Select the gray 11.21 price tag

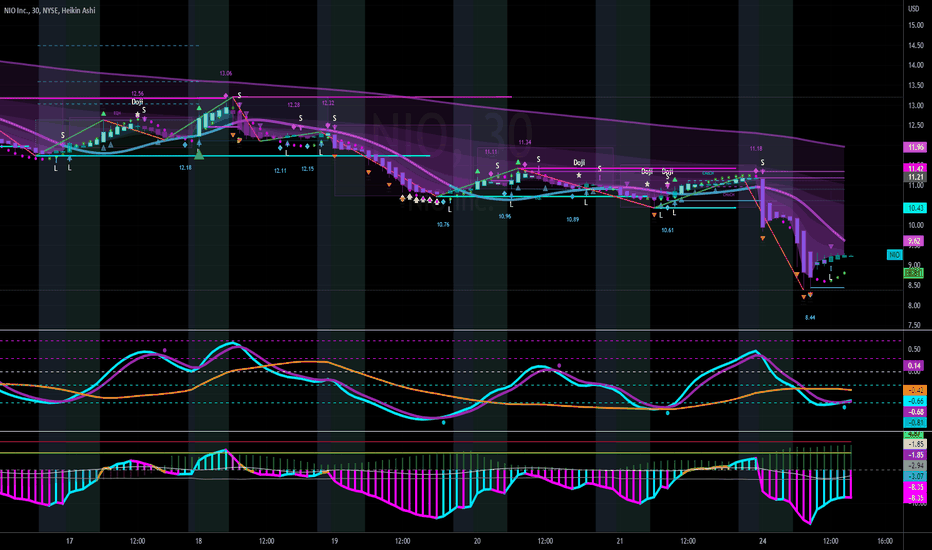click(x=915, y=177)
